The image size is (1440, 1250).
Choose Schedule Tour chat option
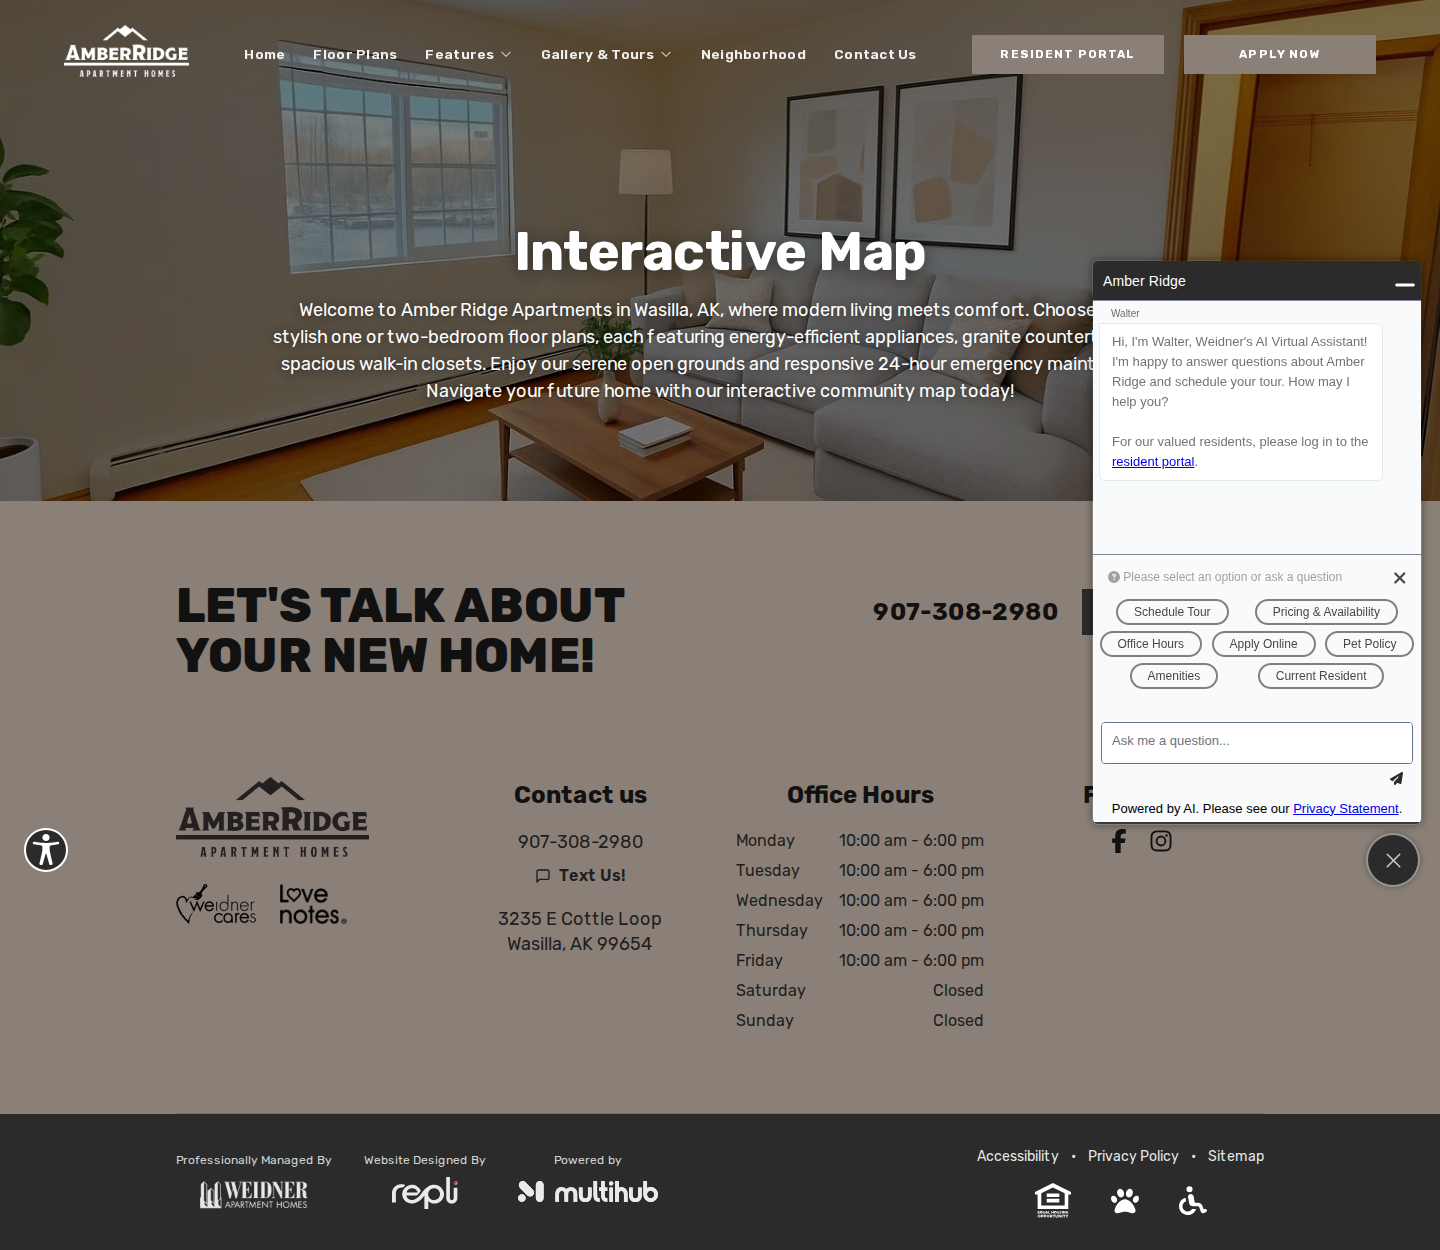pyautogui.click(x=1172, y=612)
